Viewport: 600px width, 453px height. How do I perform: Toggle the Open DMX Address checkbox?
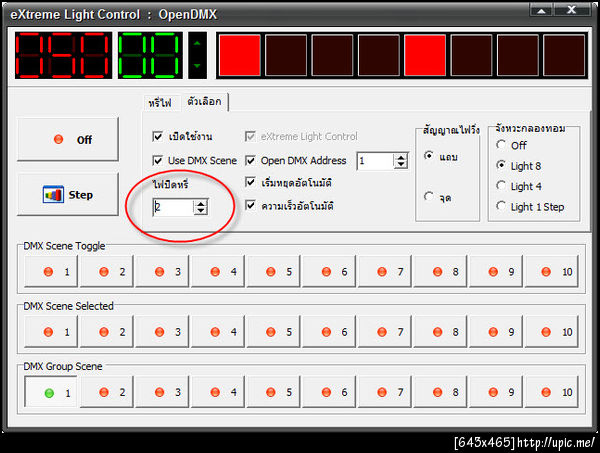click(250, 160)
